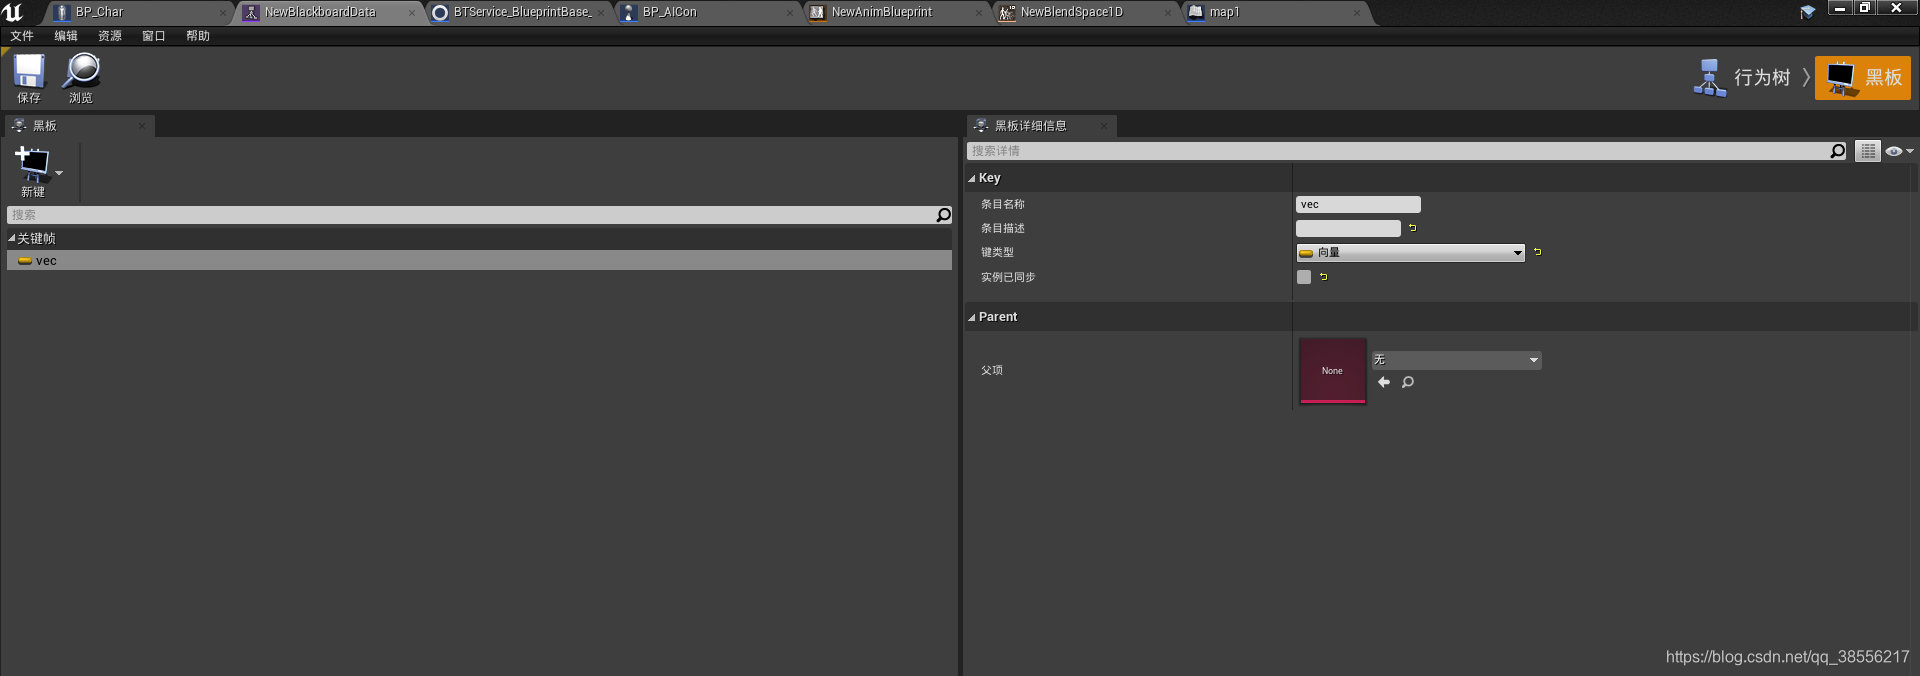Click the tutorial graduation cap icon
This screenshot has width=1920, height=676.
point(1807,12)
